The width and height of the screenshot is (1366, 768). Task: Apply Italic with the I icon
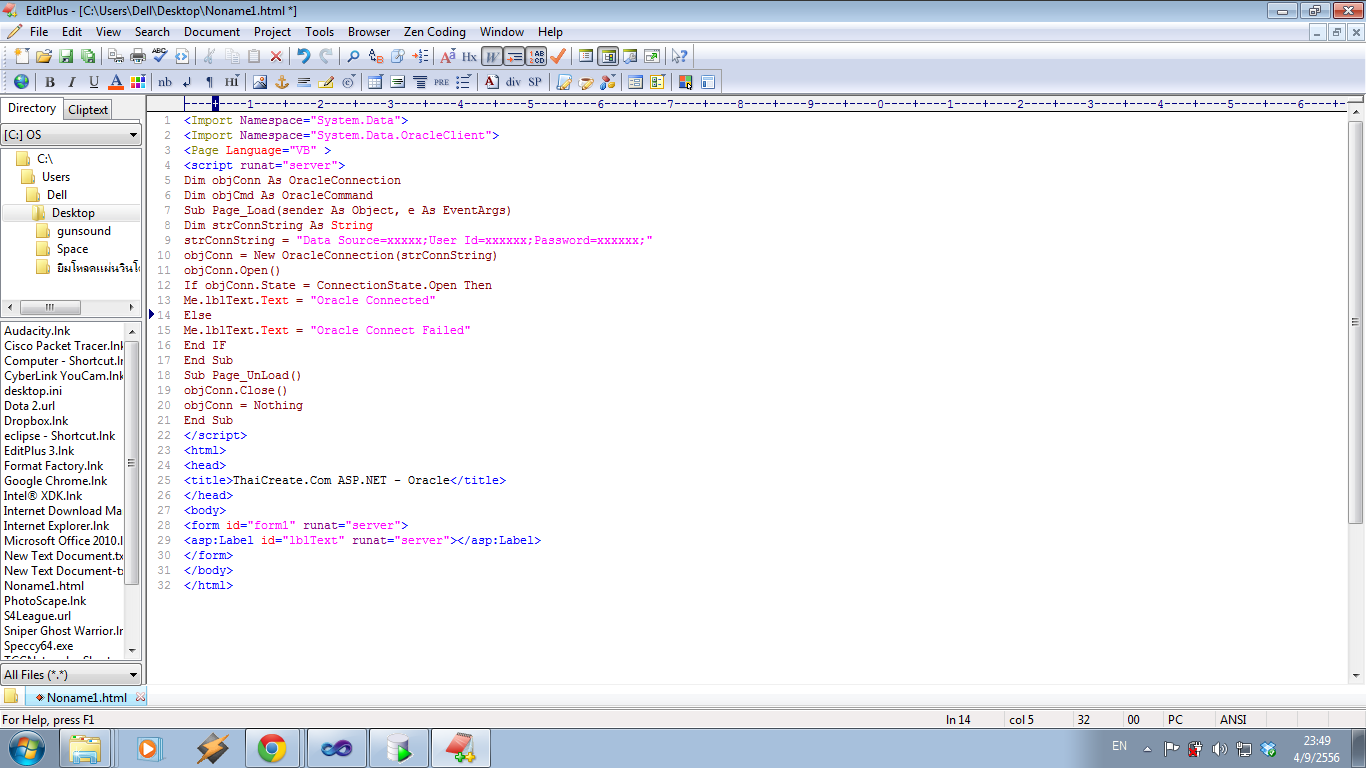72,82
